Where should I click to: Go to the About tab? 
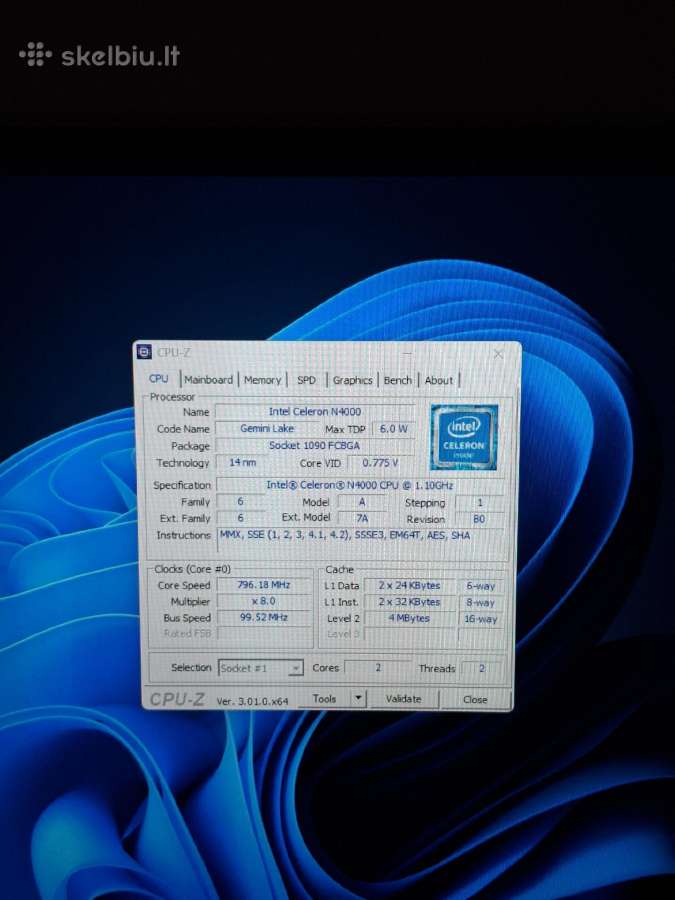(439, 380)
